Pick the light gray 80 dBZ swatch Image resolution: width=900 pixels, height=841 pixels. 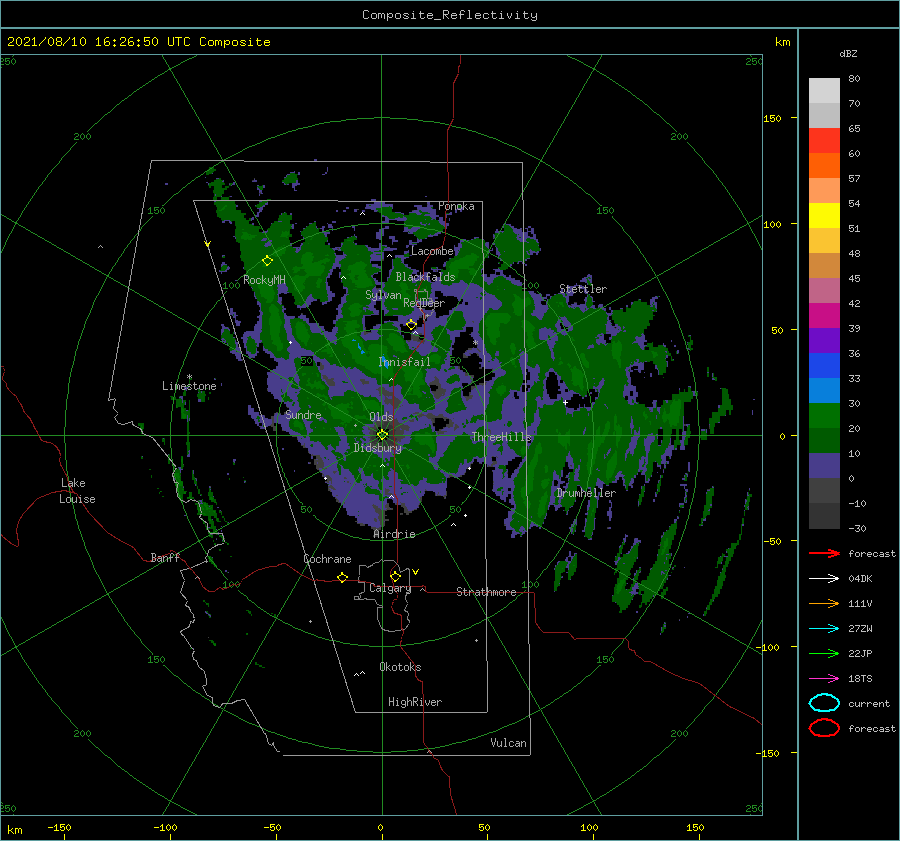coord(824,90)
